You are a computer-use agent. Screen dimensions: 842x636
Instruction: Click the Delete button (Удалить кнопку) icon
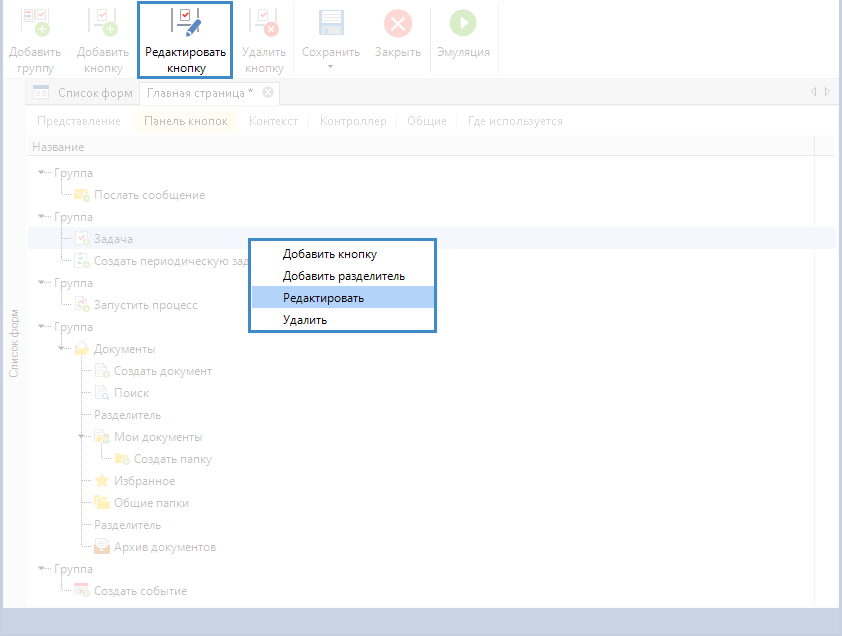tap(264, 23)
